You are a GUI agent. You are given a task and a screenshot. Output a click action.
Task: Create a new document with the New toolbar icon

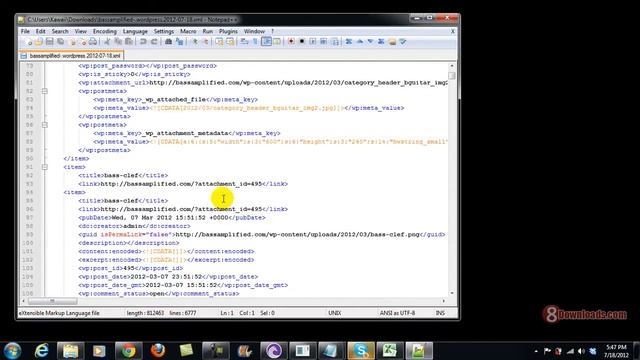point(28,42)
